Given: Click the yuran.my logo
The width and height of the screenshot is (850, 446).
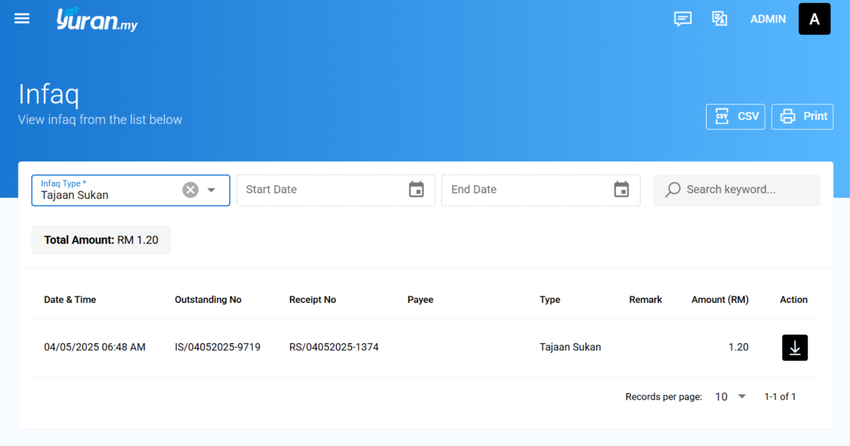Looking at the screenshot, I should [96, 20].
